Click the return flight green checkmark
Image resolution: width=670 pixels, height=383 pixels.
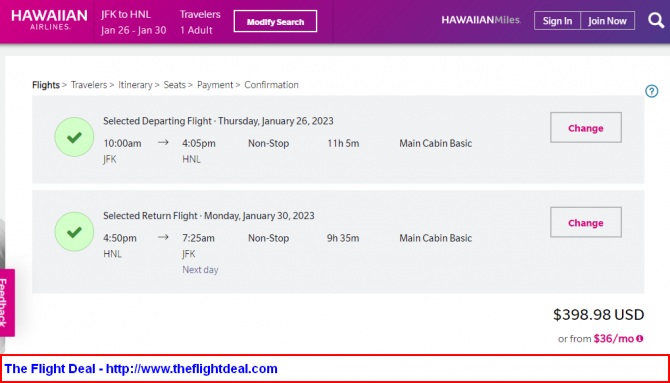tap(74, 232)
